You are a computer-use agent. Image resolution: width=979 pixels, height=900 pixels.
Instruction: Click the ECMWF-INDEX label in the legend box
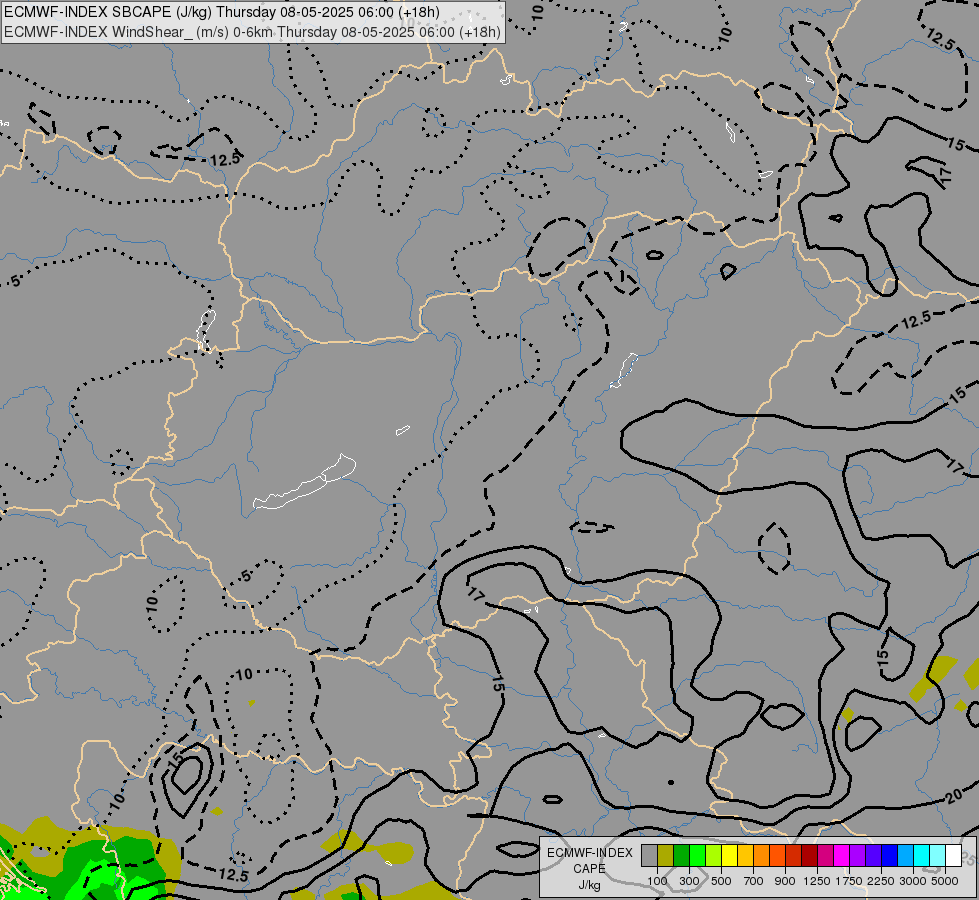point(590,853)
